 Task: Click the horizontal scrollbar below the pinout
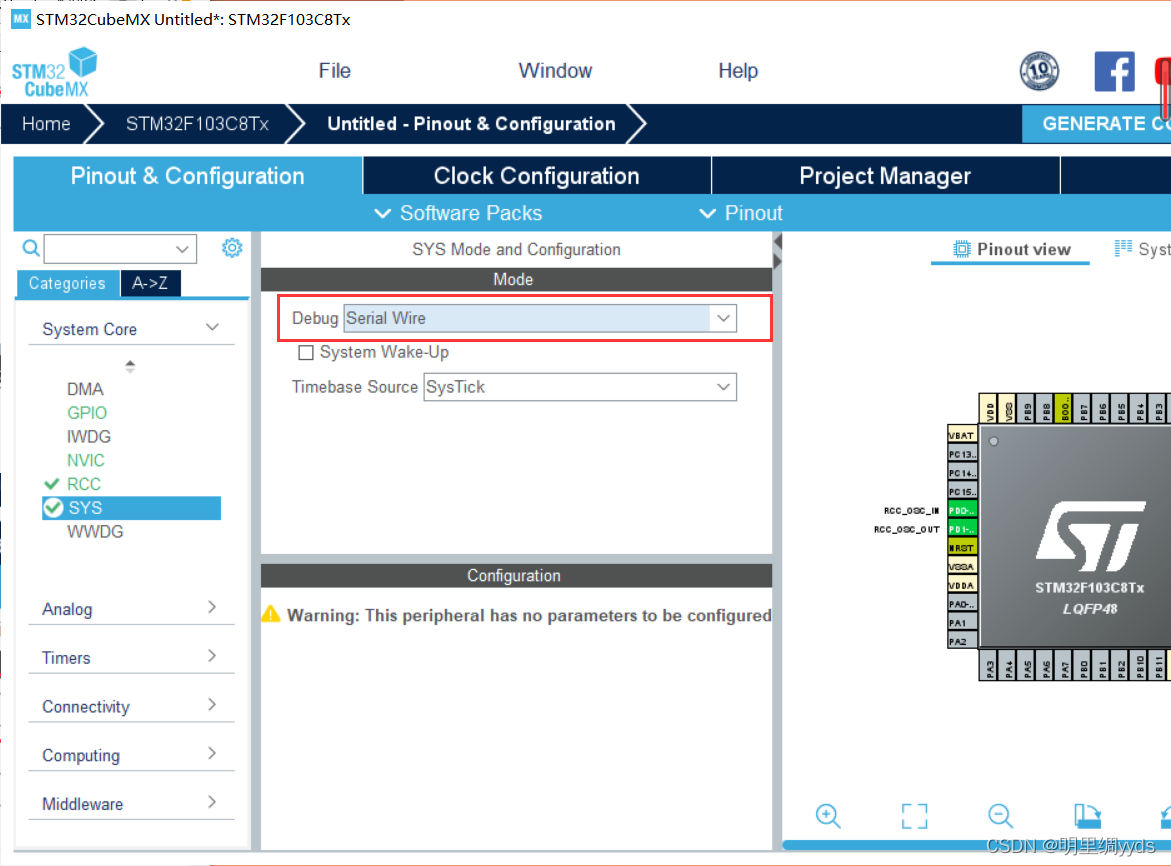tap(976, 845)
